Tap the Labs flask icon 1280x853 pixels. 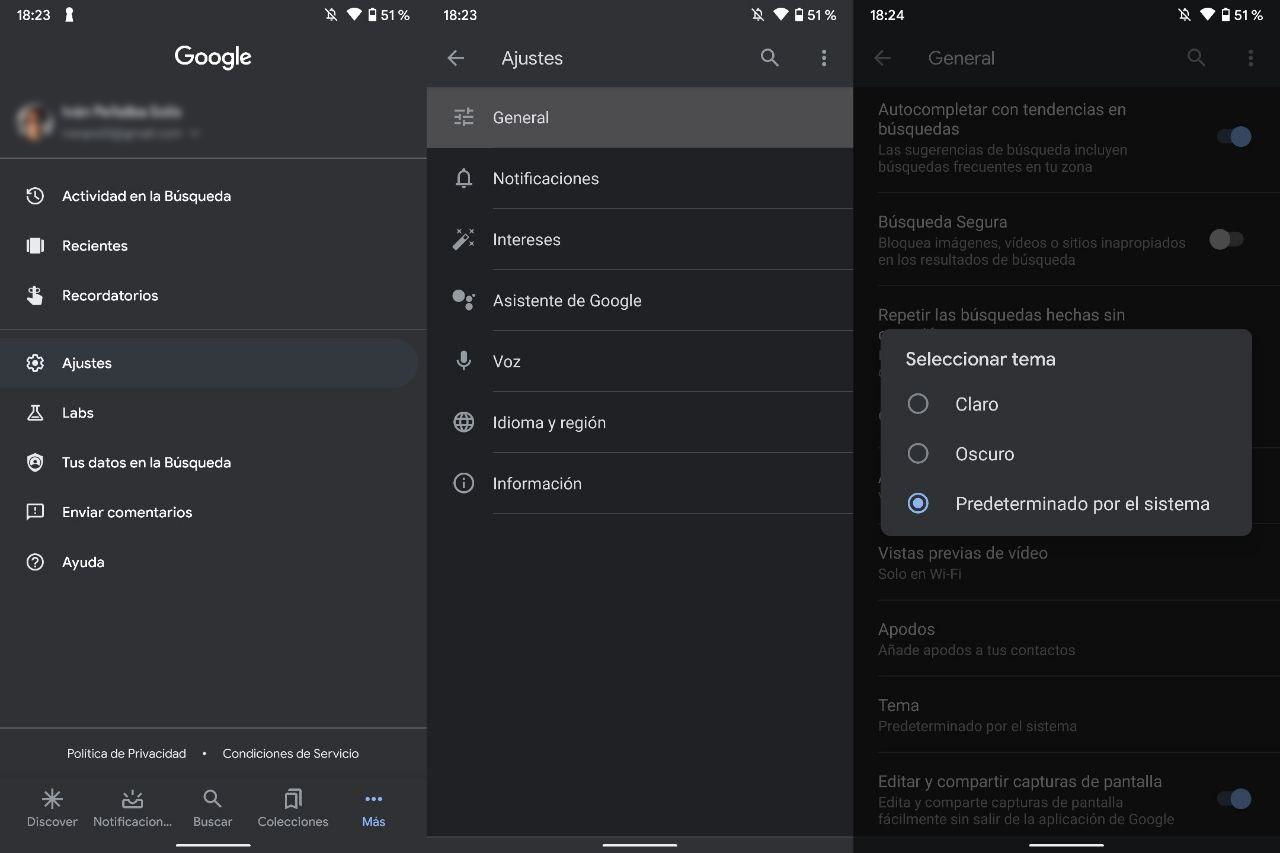tap(35, 412)
